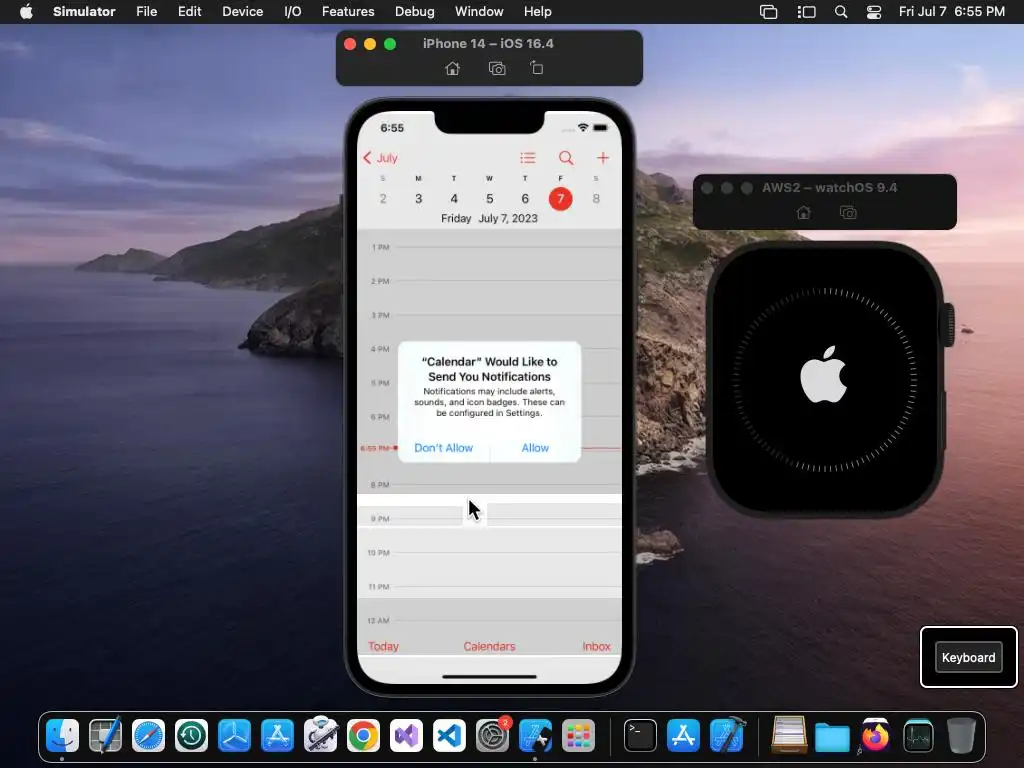
Task: Select the highlighted day 7
Action: click(560, 199)
